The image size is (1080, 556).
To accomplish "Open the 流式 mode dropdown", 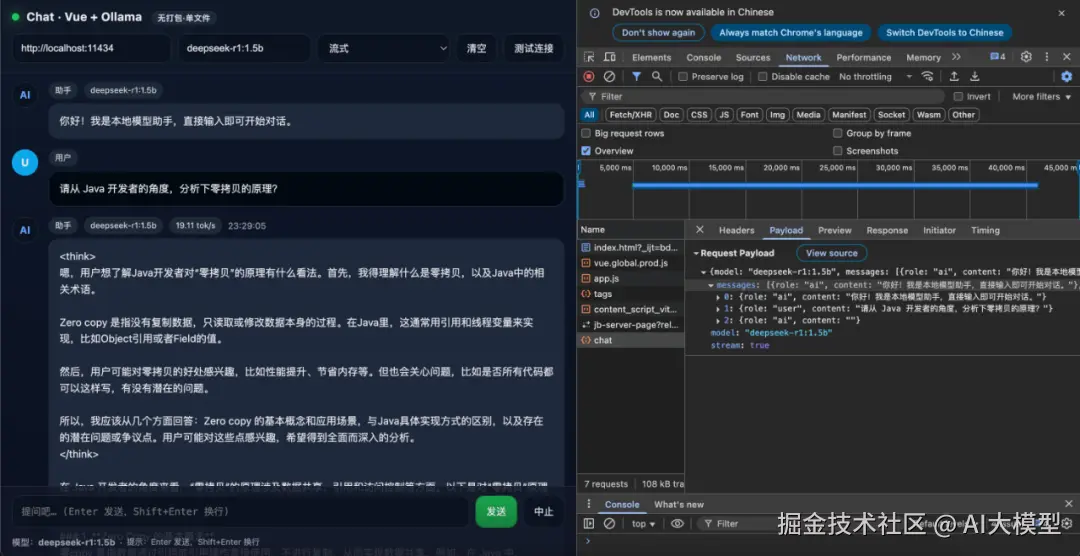I will pyautogui.click(x=384, y=48).
